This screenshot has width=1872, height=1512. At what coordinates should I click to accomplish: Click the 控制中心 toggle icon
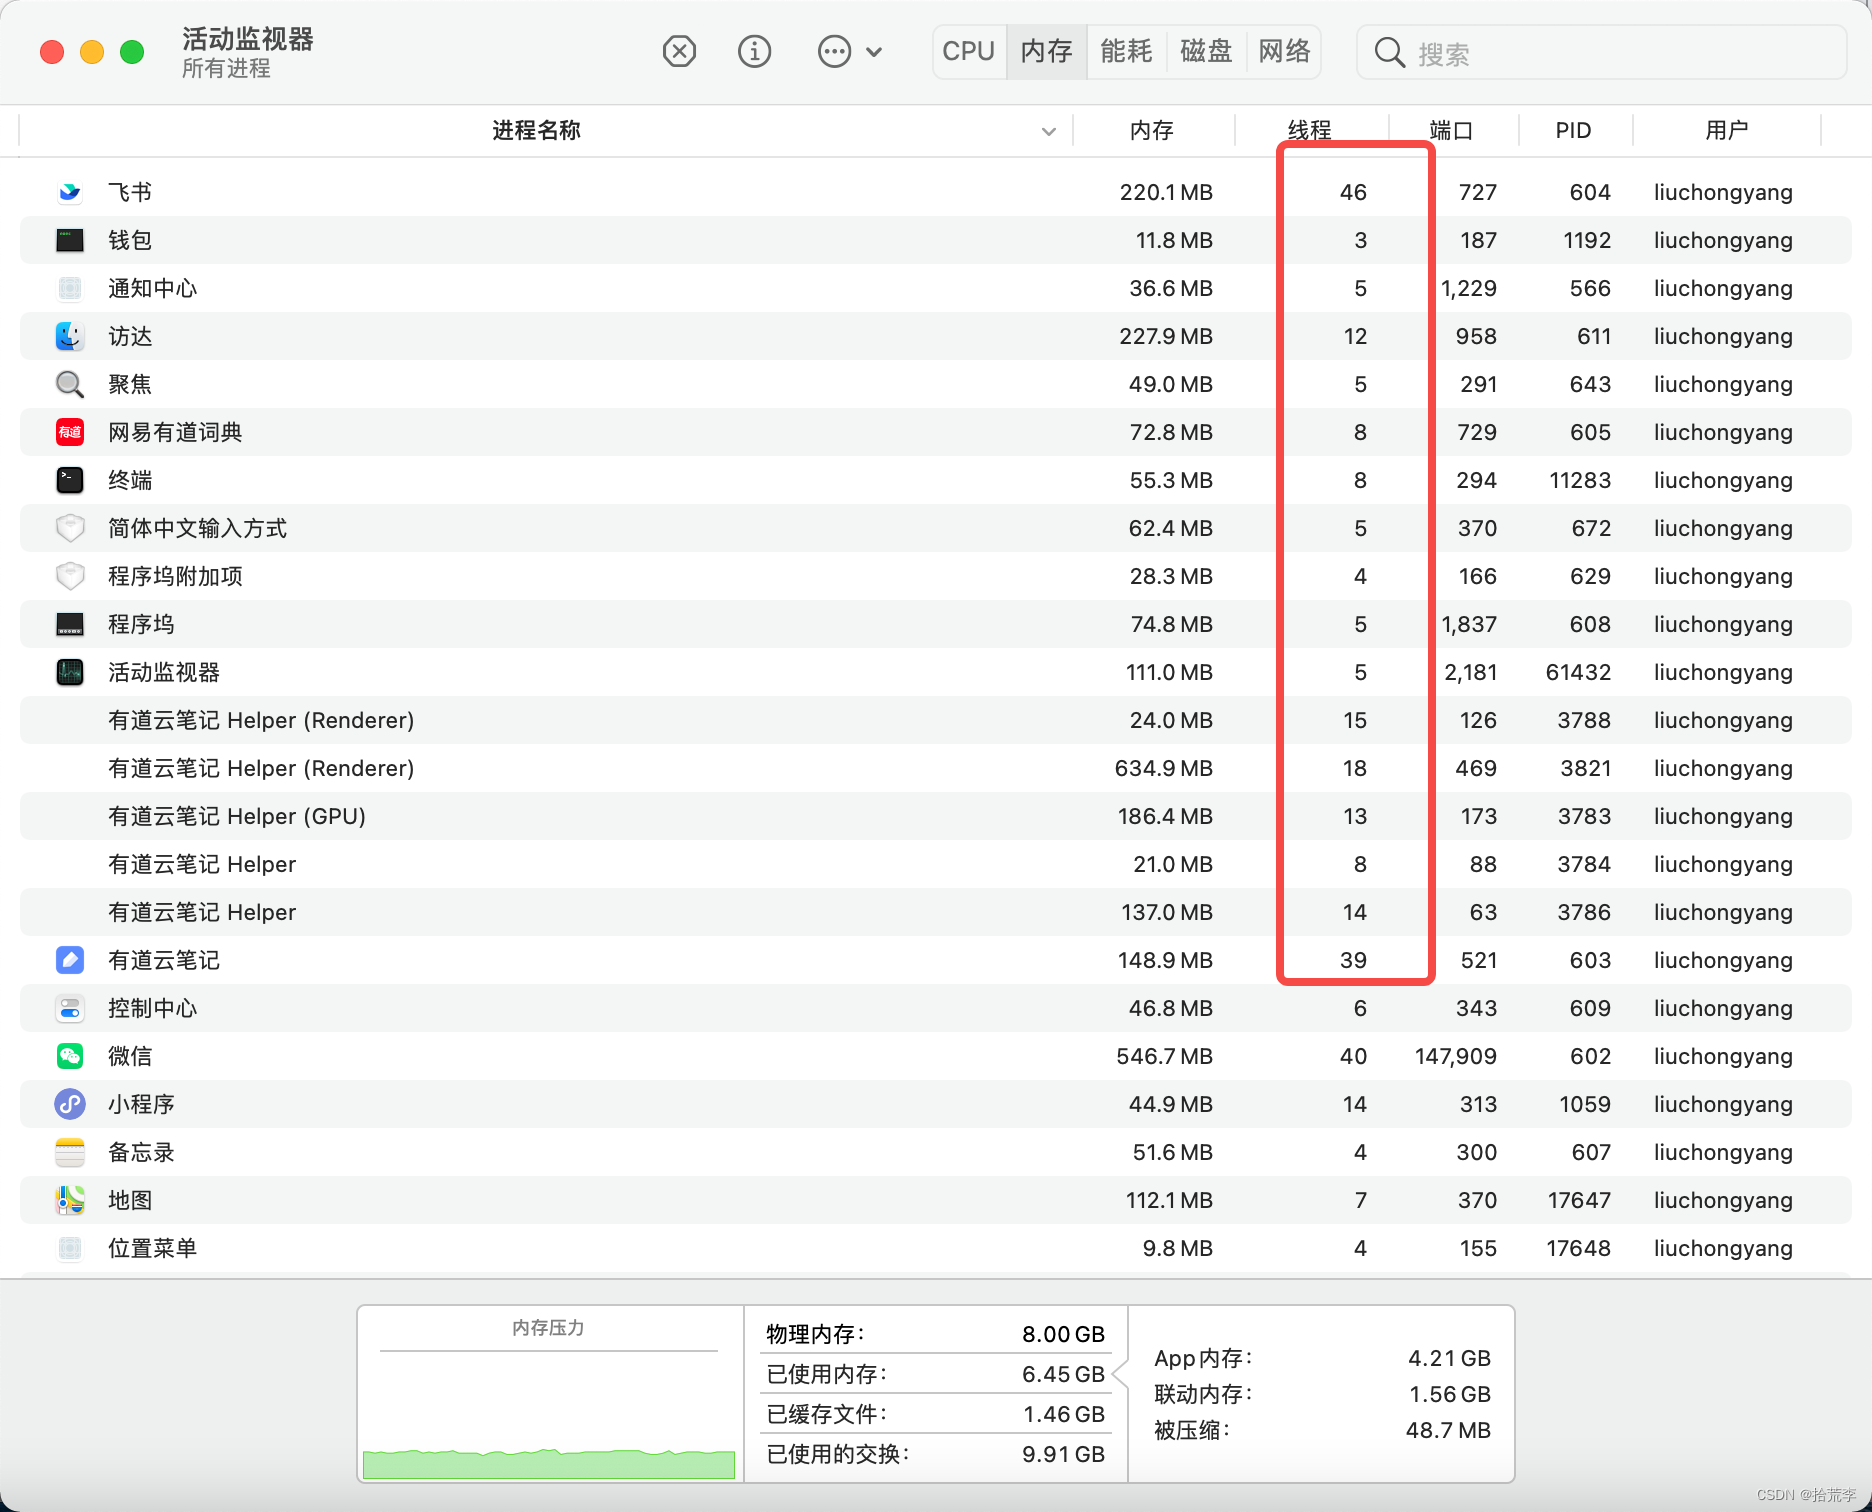click(70, 1008)
